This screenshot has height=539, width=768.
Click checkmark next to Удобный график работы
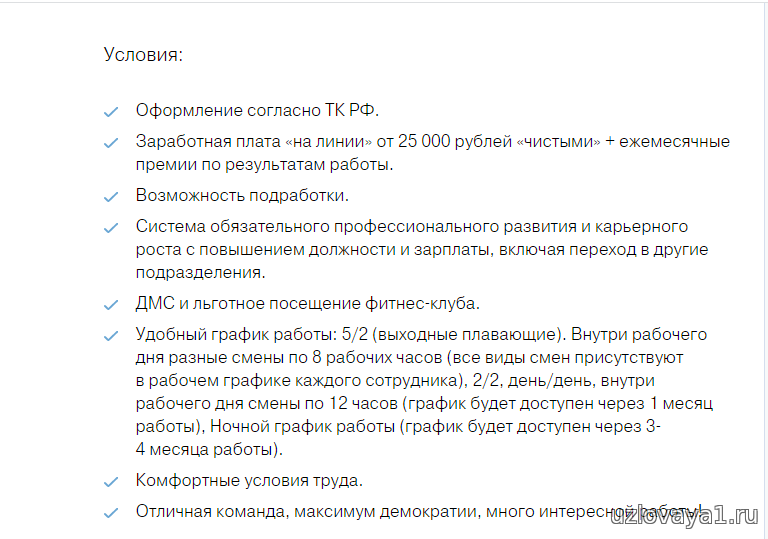[111, 336]
